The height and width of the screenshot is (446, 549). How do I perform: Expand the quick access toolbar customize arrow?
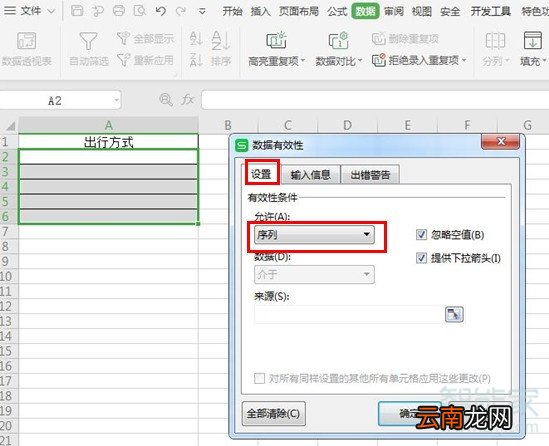(202, 11)
